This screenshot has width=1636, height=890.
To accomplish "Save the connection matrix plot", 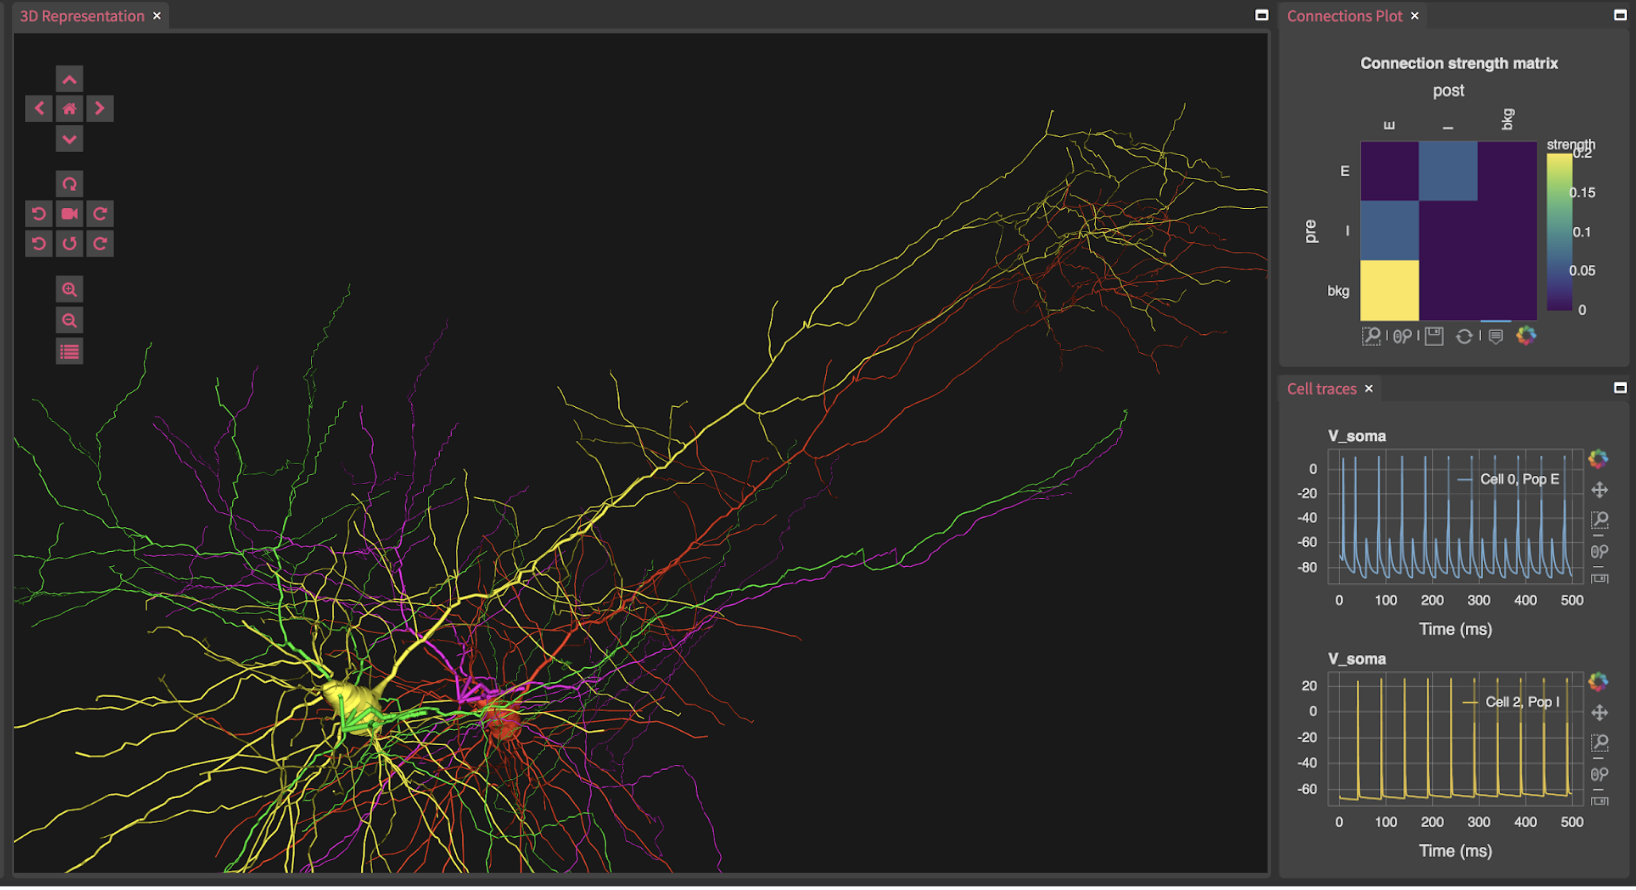I will click(x=1434, y=336).
